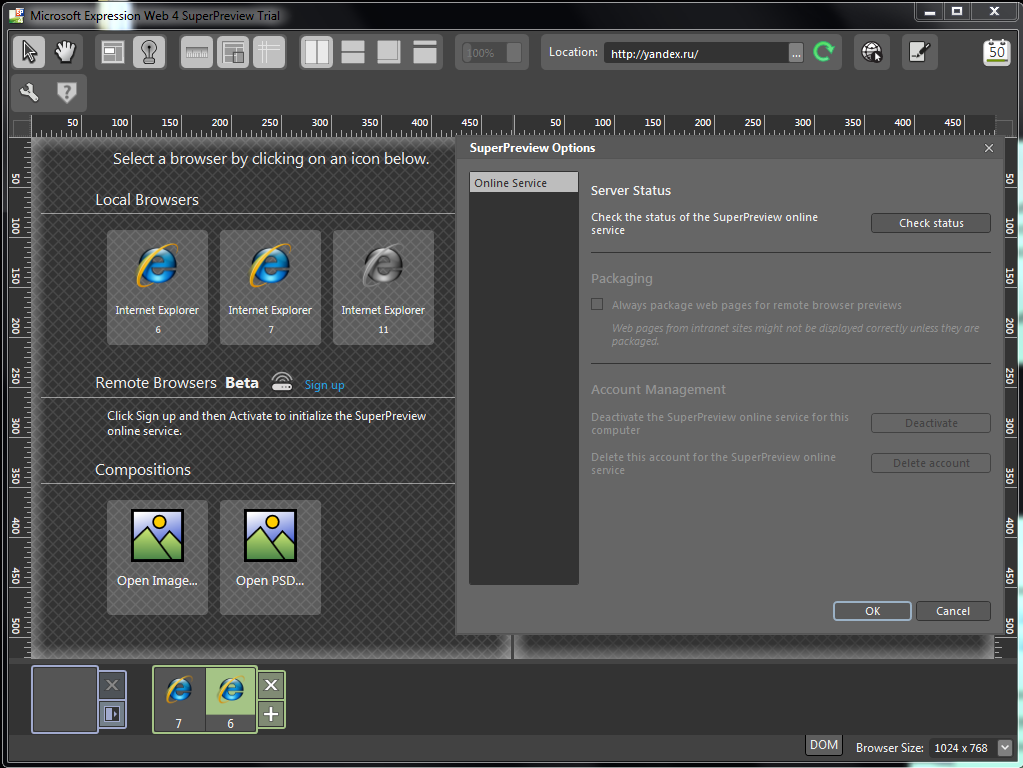
Task: Click the Server Status heading
Action: (631, 191)
